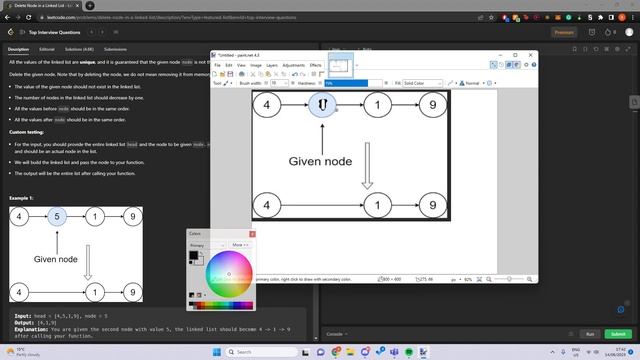The image size is (640, 360).
Task: Toggle the pixel grid icon in paint.net
Action: [x=313, y=74]
